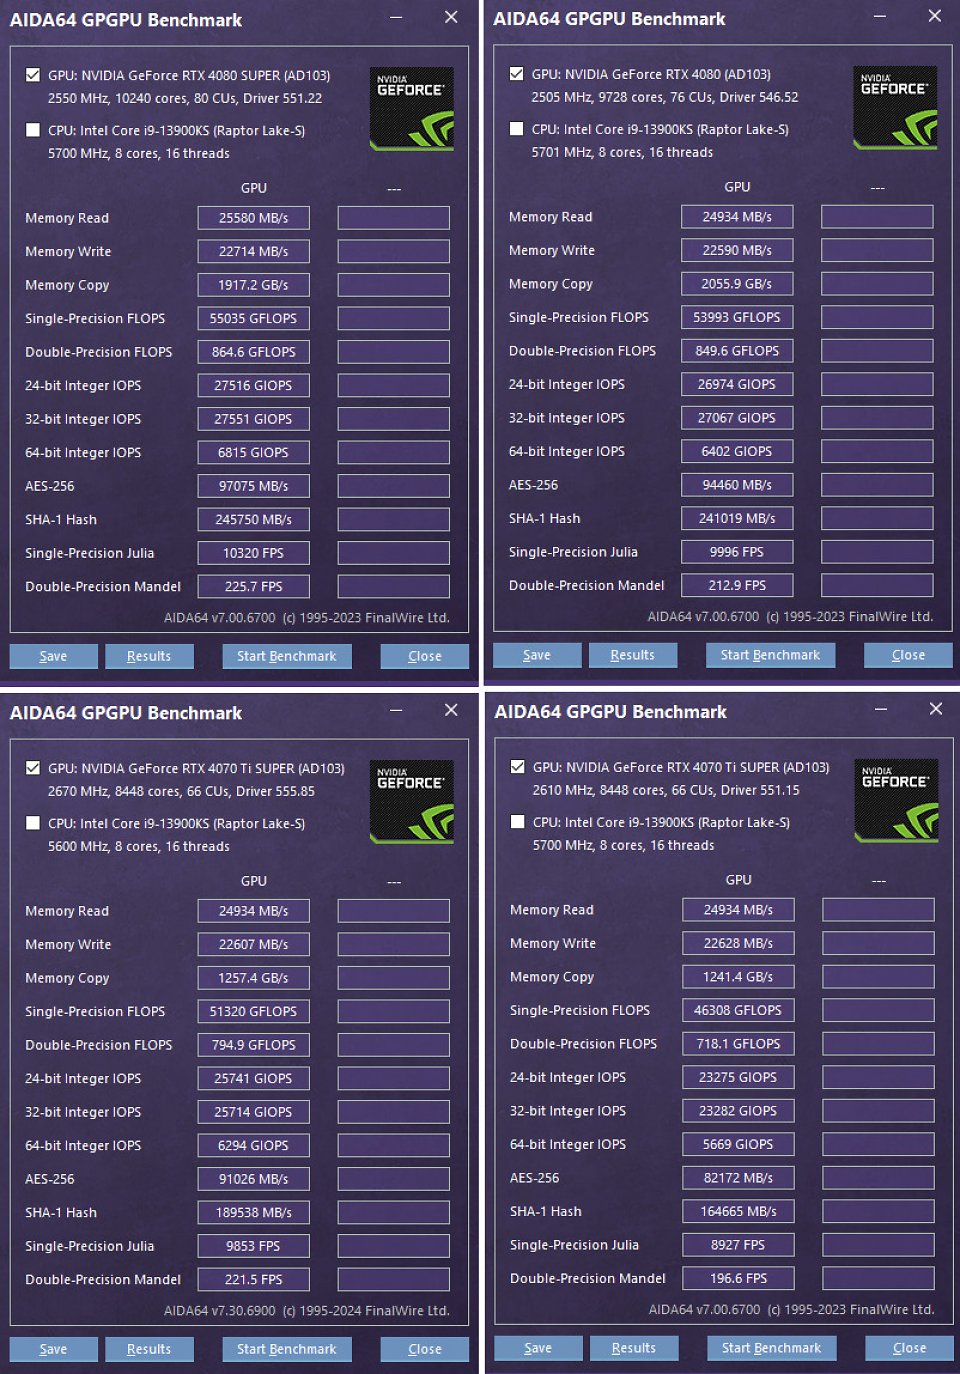This screenshot has width=960, height=1374.
Task: Click Close button in RTX 4080 SUPER window
Action: [x=425, y=656]
